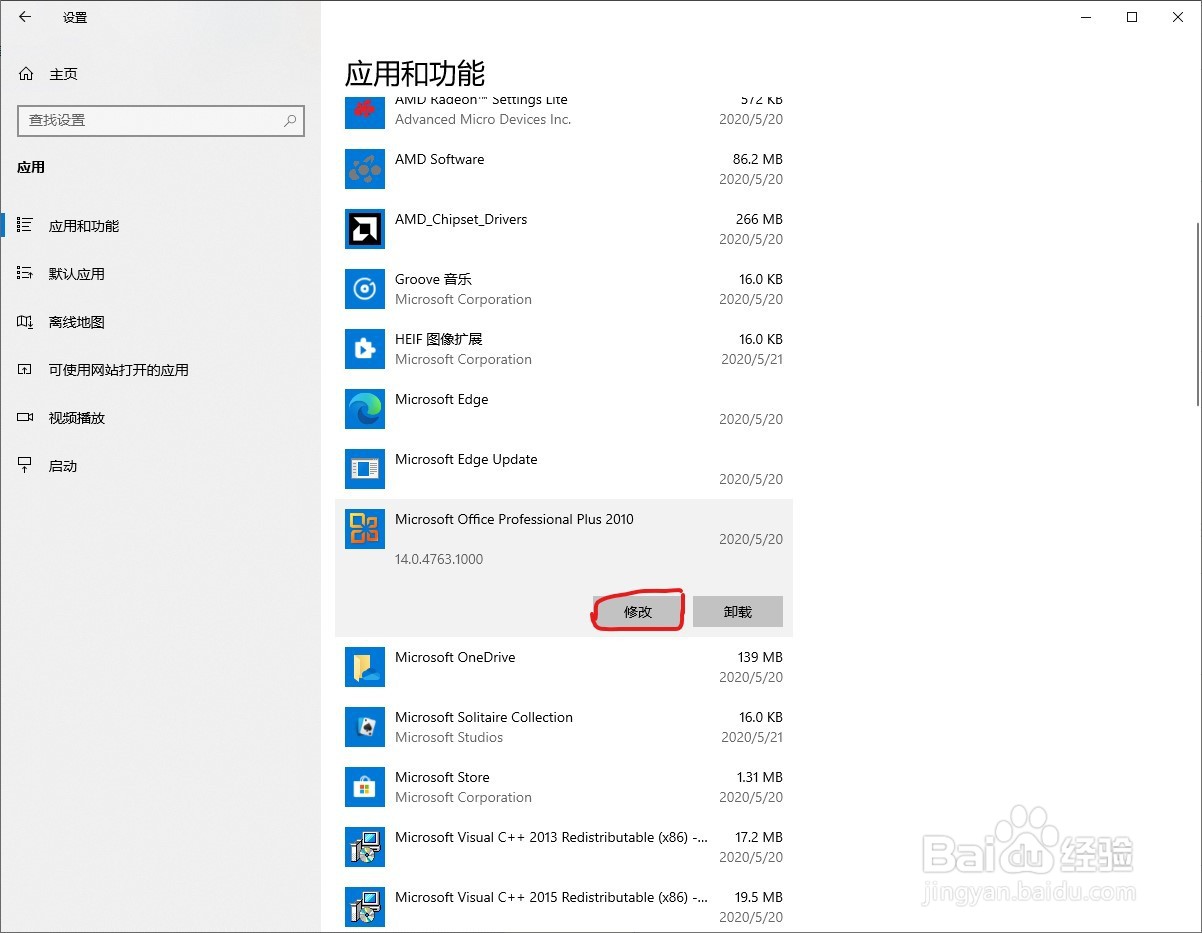
Task: Minimize the Settings window
Action: coord(1086,17)
